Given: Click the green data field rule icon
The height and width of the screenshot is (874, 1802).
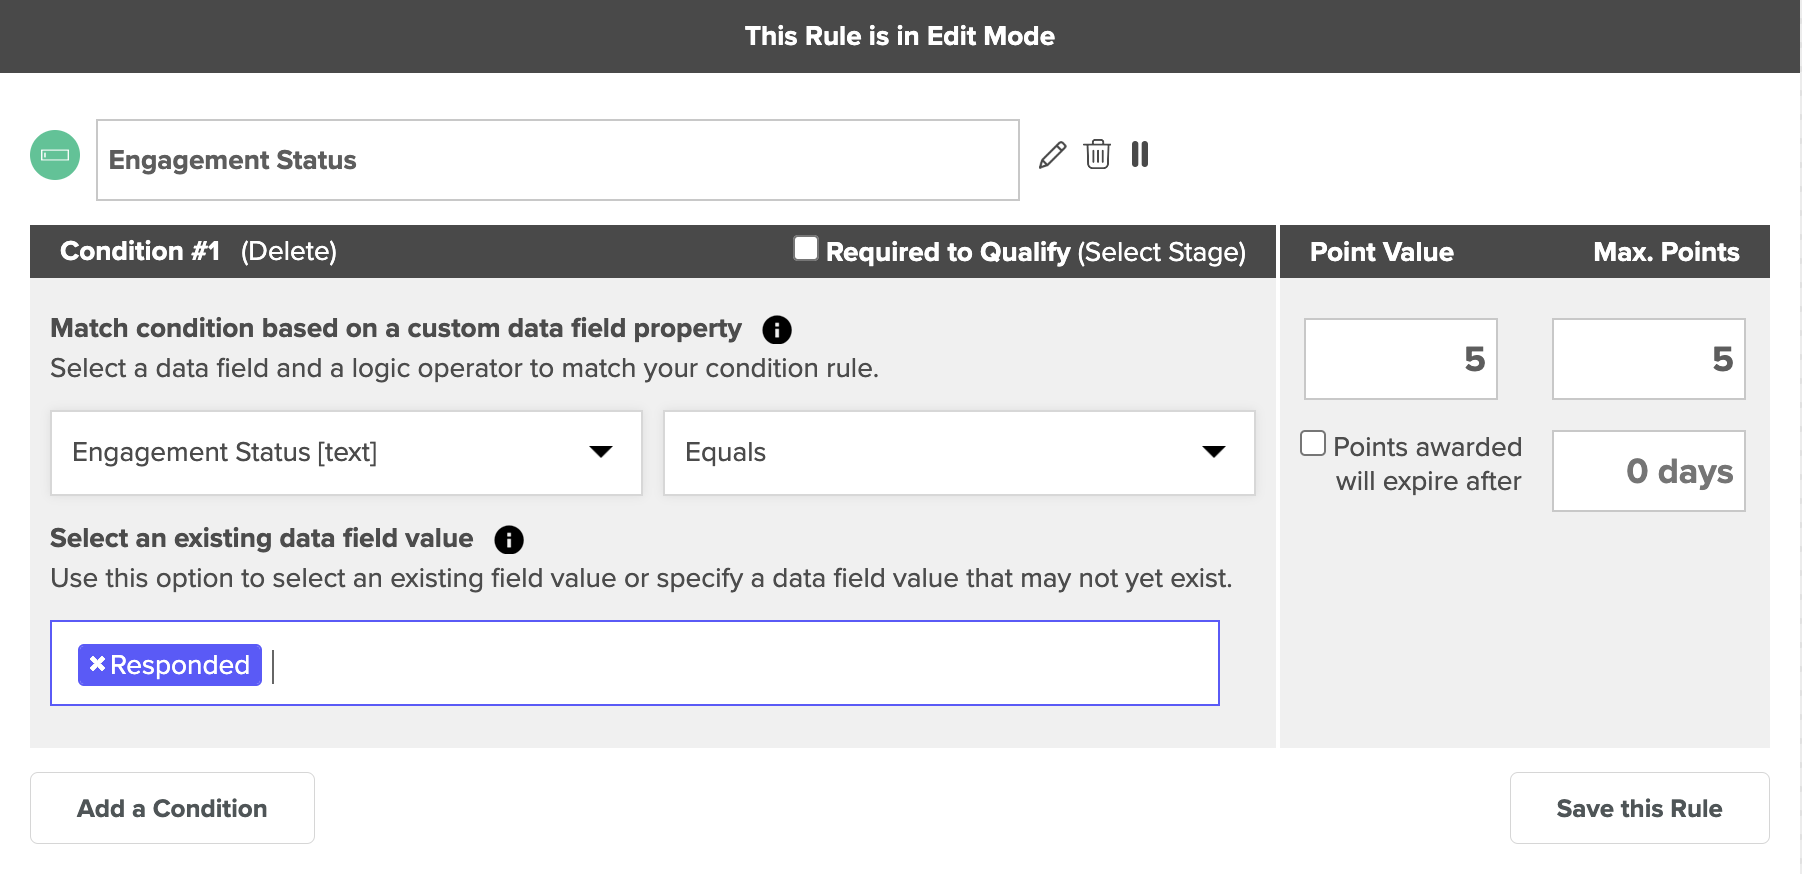Looking at the screenshot, I should pyautogui.click(x=55, y=155).
